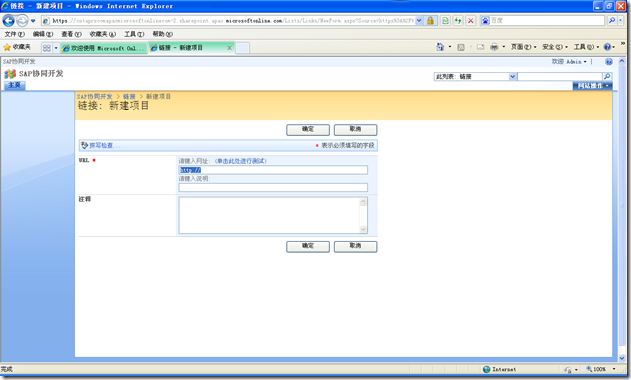Click the SharePoint site search text box
Image resolution: width=631 pixels, height=380 pixels.
[x=560, y=76]
